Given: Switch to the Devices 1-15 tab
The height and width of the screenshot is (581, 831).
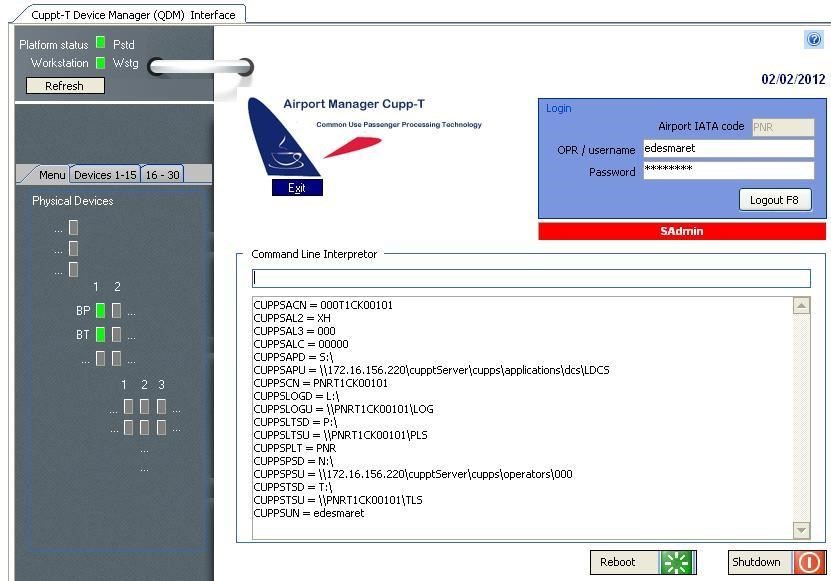Looking at the screenshot, I should point(105,175).
